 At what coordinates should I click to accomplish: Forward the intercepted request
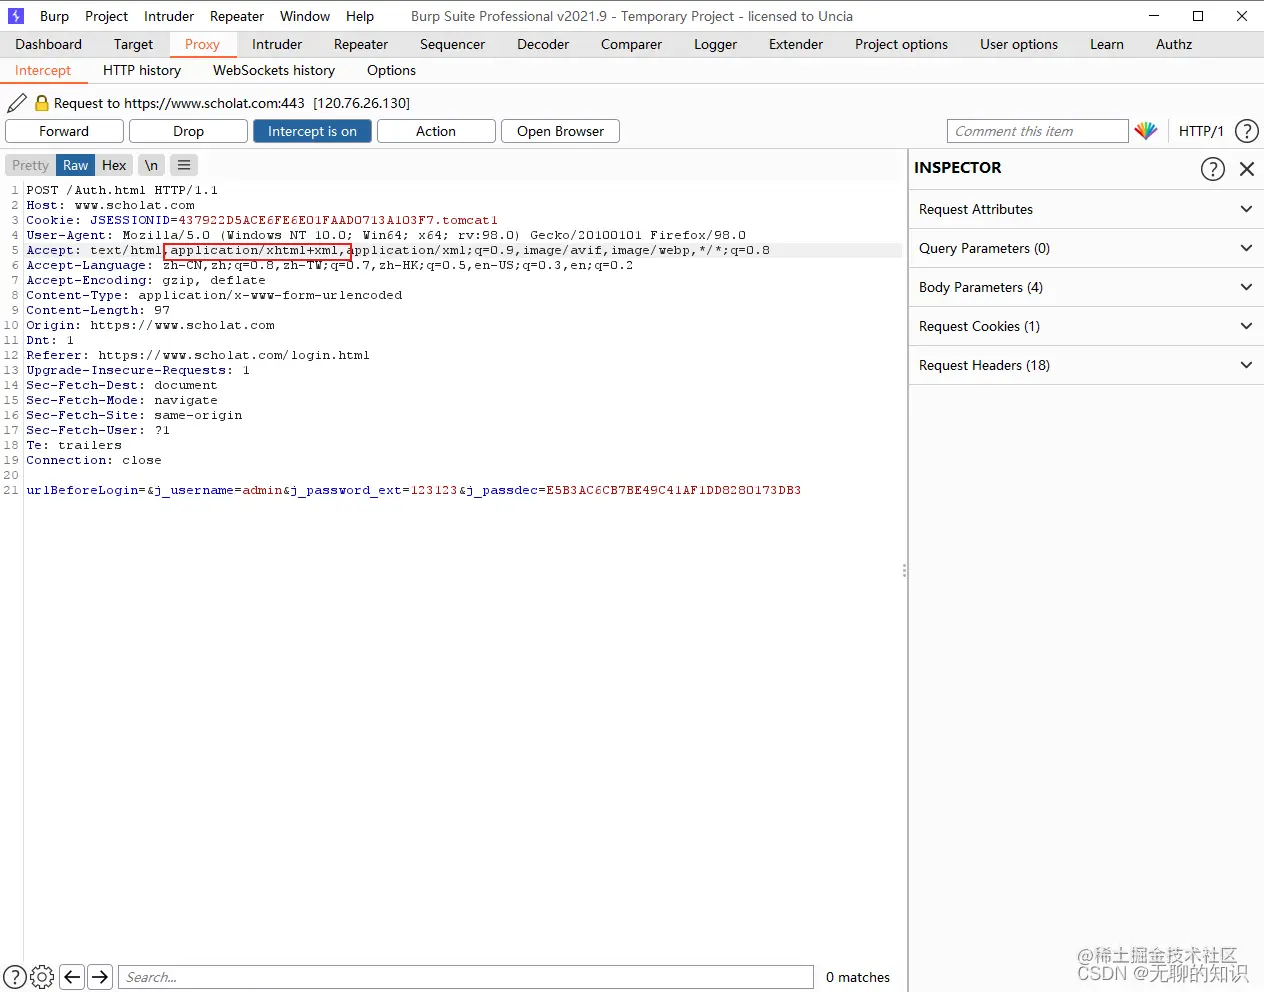pyautogui.click(x=64, y=131)
